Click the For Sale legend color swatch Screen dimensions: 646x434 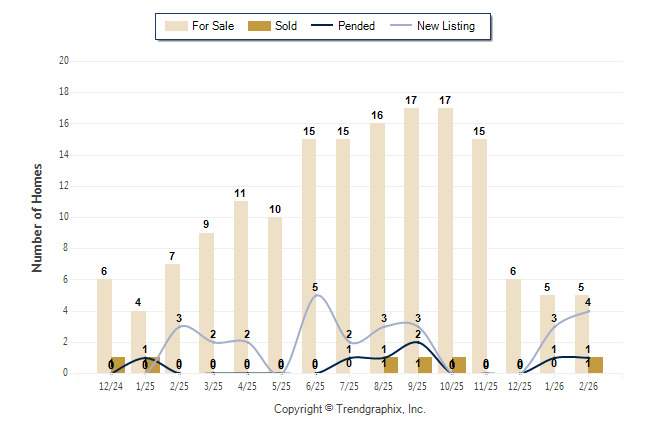tap(176, 26)
